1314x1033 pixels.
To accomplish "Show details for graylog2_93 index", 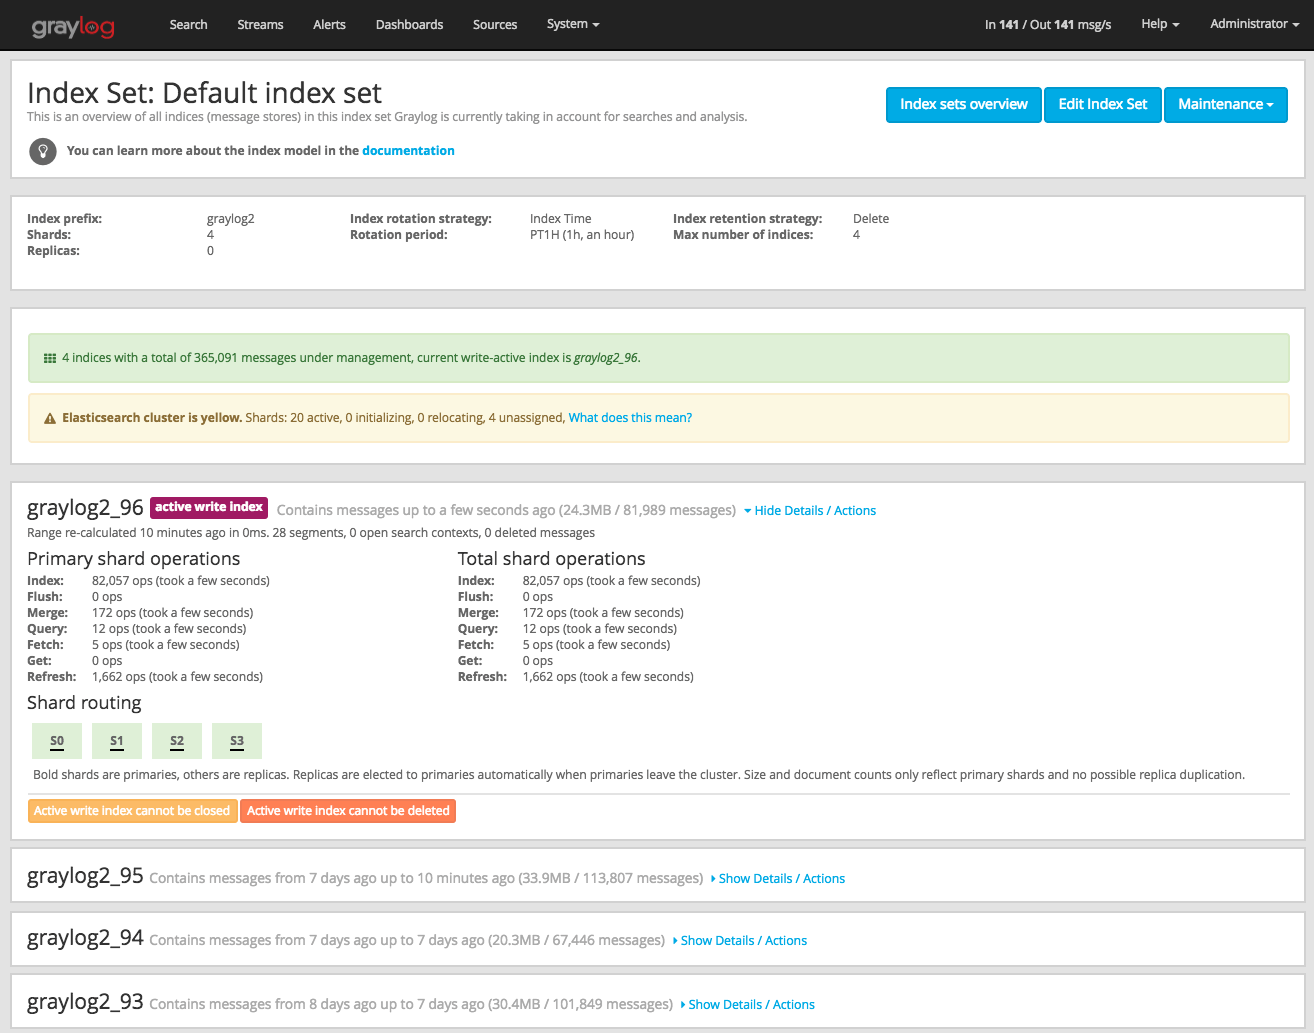I will click(x=750, y=1004).
